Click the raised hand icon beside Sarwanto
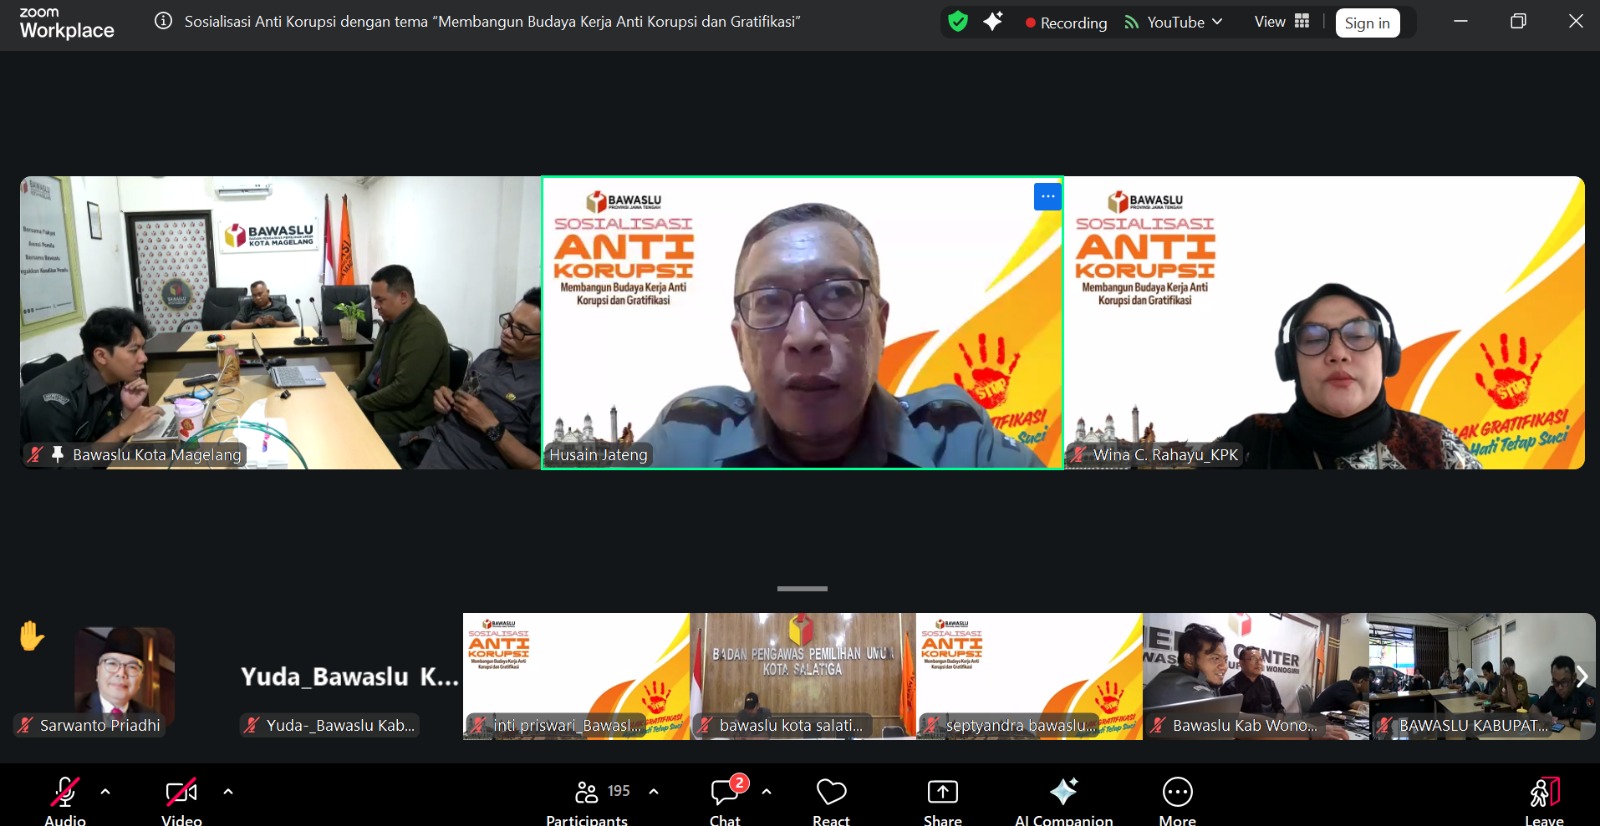Screen dimensions: 1600x826 [32, 636]
